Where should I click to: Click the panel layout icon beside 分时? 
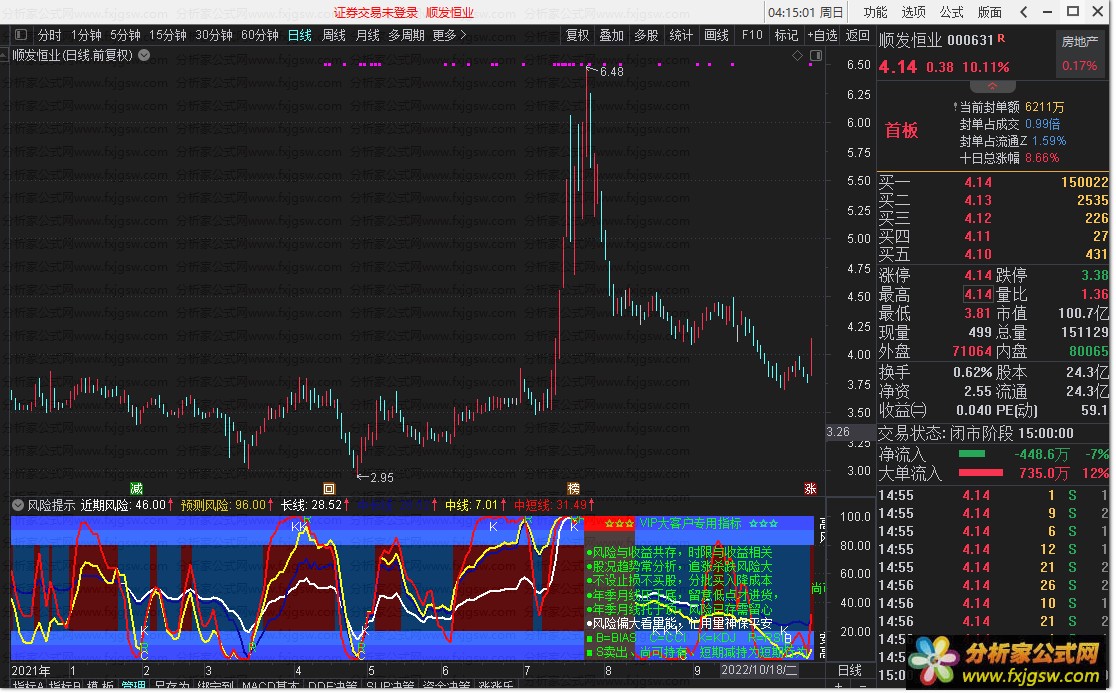21,35
